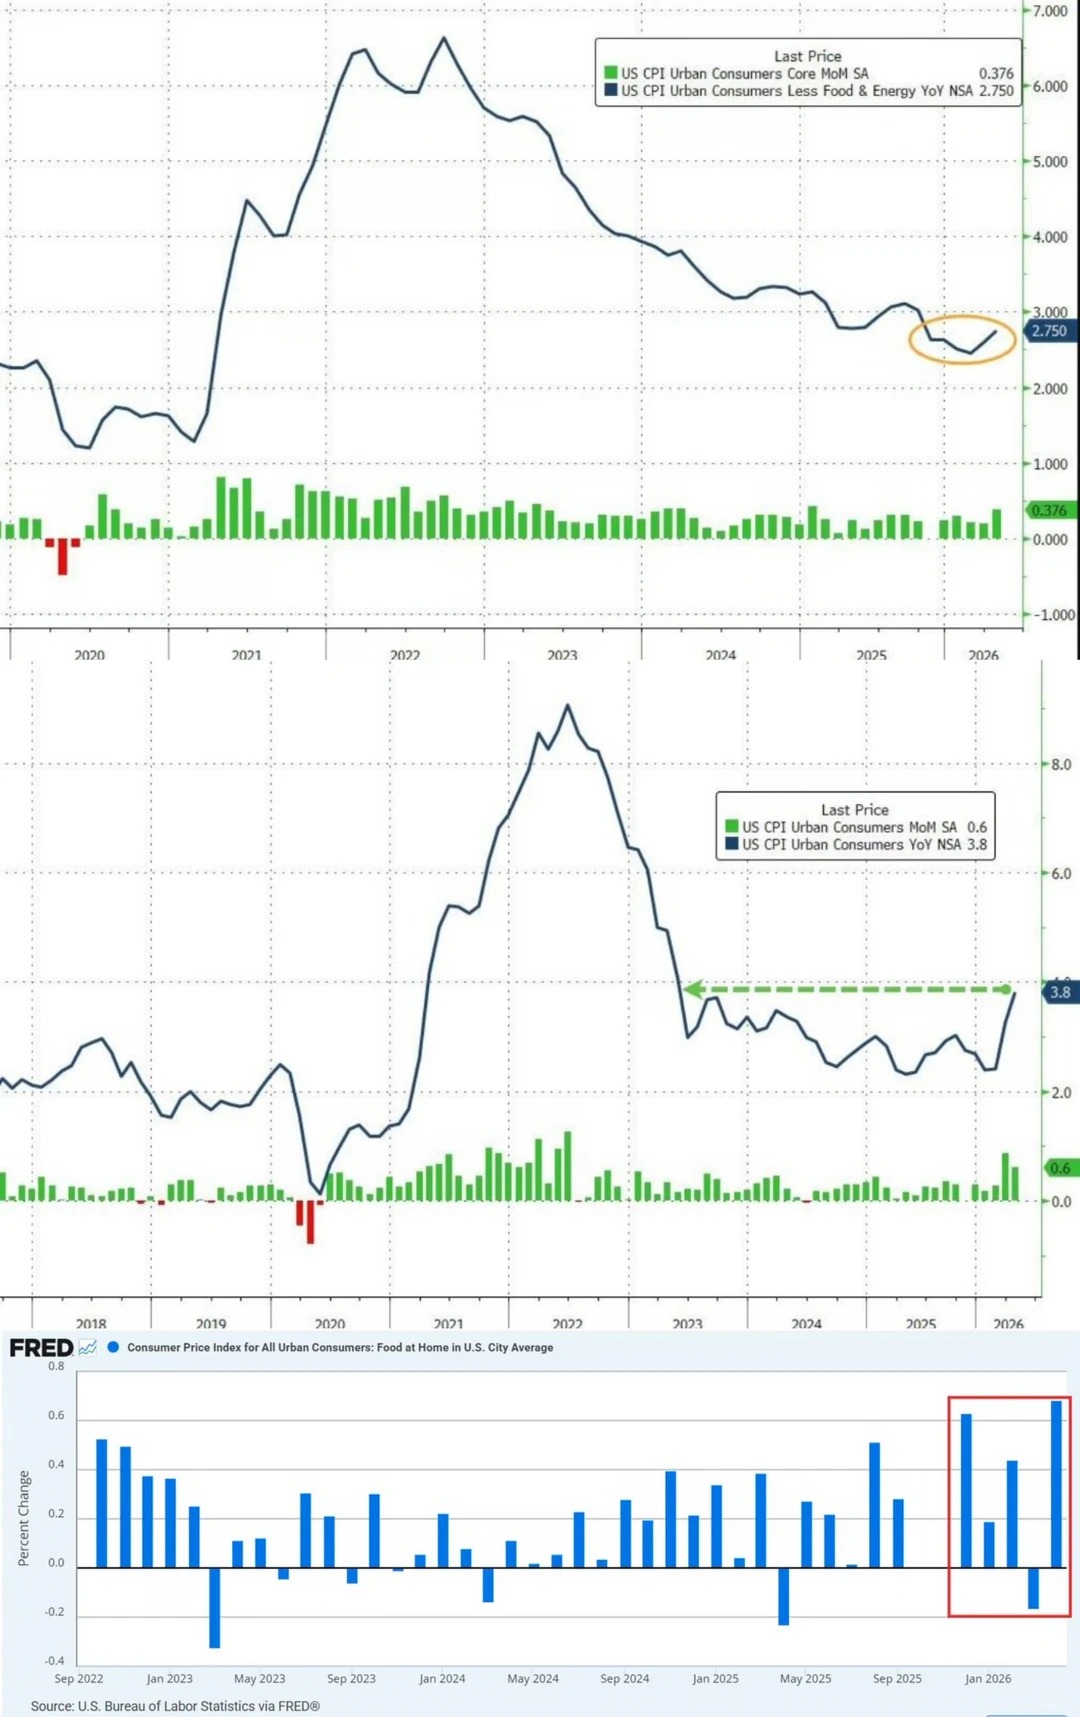Click largest red negative bar in headline CPI chart

pos(310,1222)
